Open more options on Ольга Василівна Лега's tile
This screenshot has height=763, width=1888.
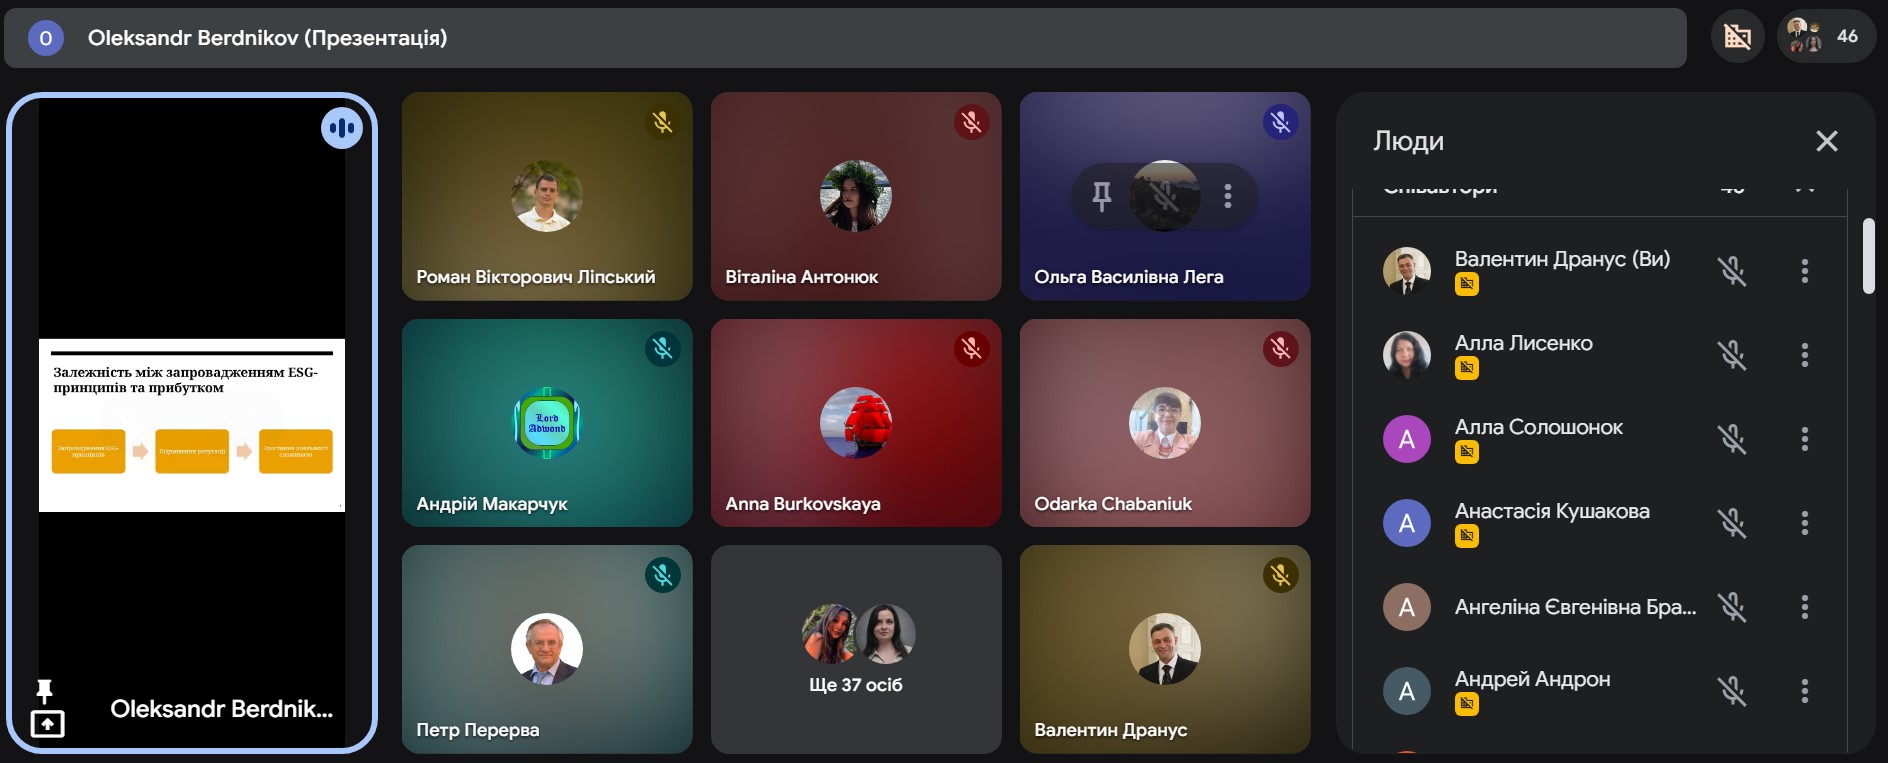click(x=1228, y=196)
